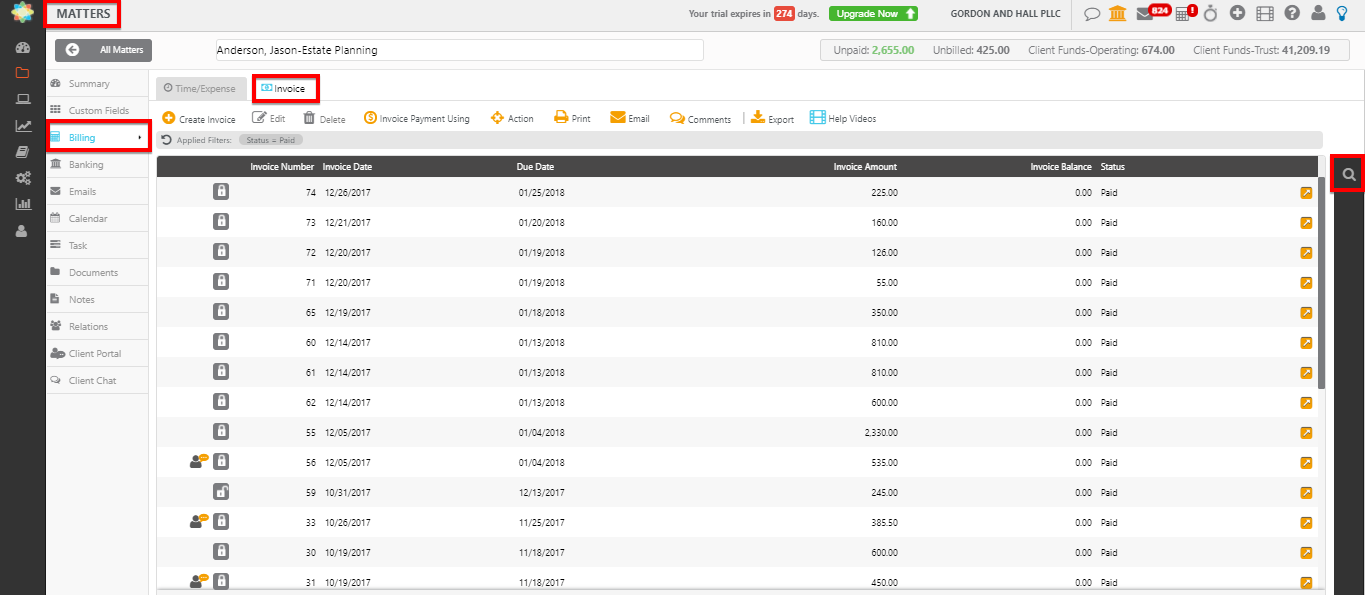Open the film strip videos icon in header
The height and width of the screenshot is (595, 1365).
[x=1265, y=14]
